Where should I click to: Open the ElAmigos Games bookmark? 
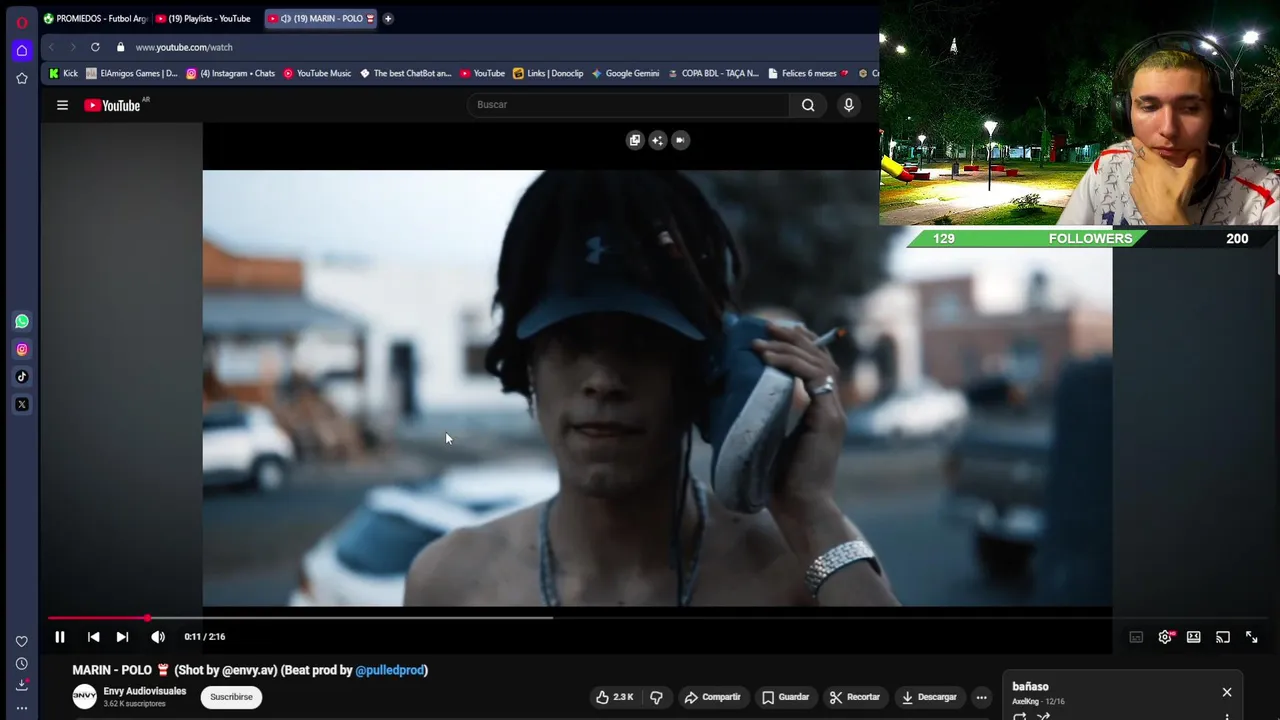[132, 73]
